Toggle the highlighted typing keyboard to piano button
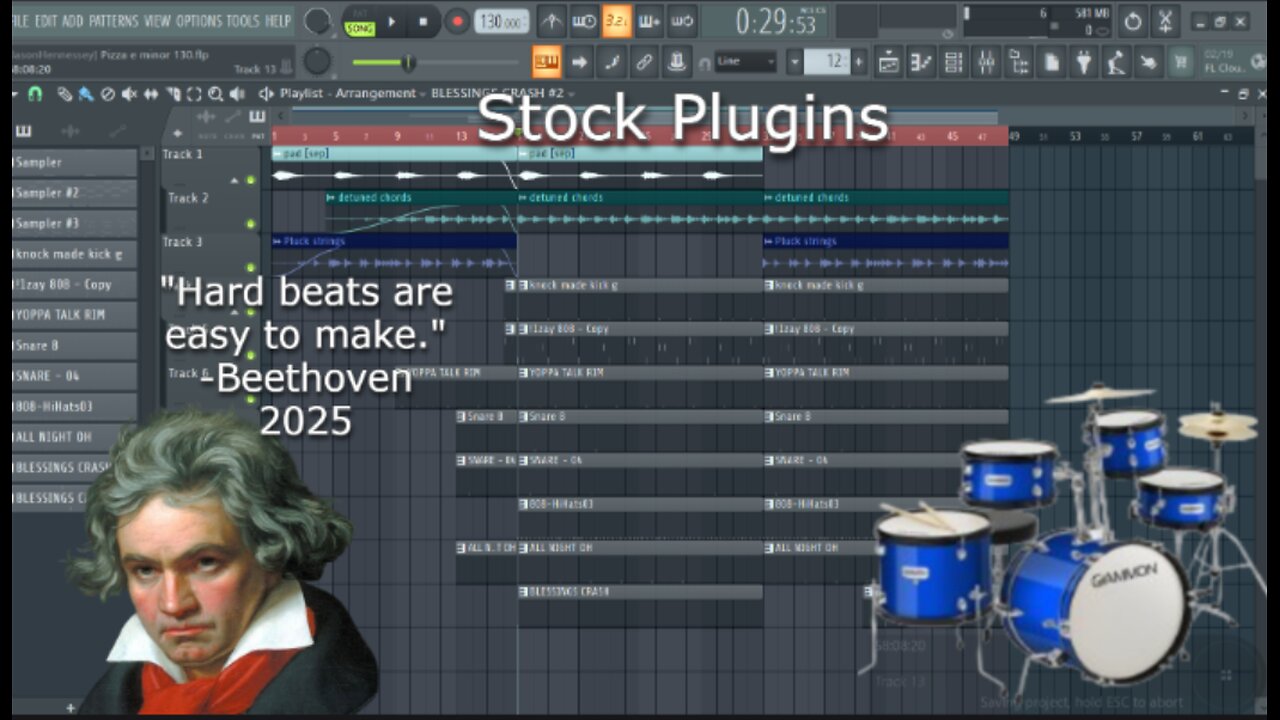 546,62
